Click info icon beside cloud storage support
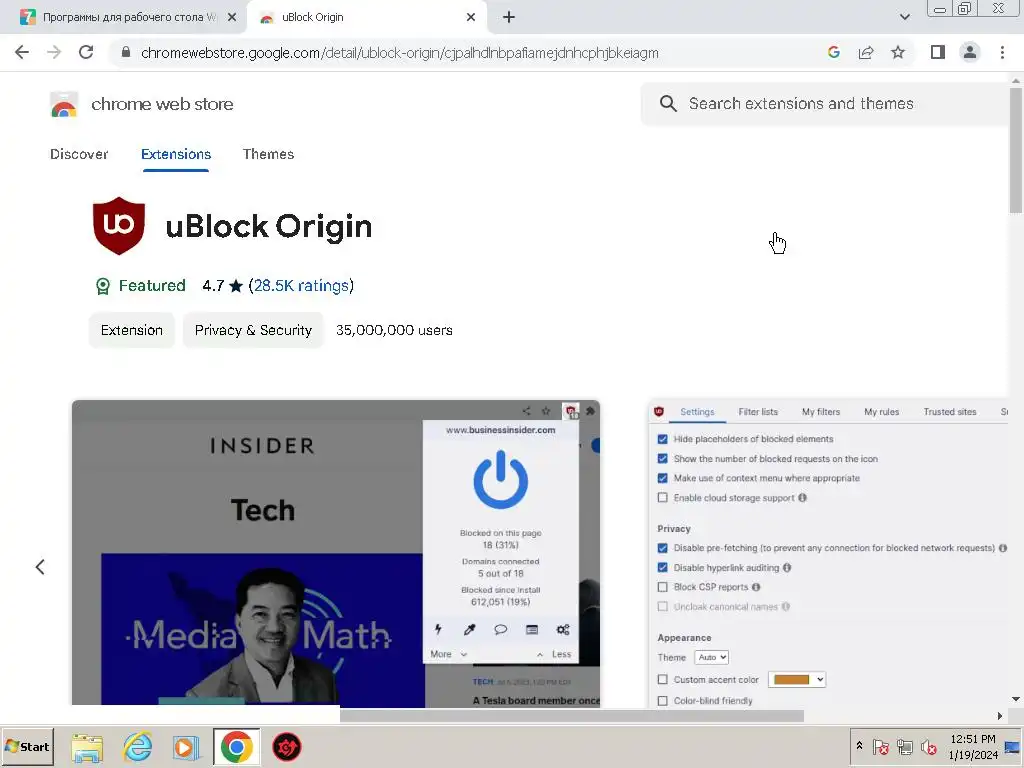 point(803,498)
